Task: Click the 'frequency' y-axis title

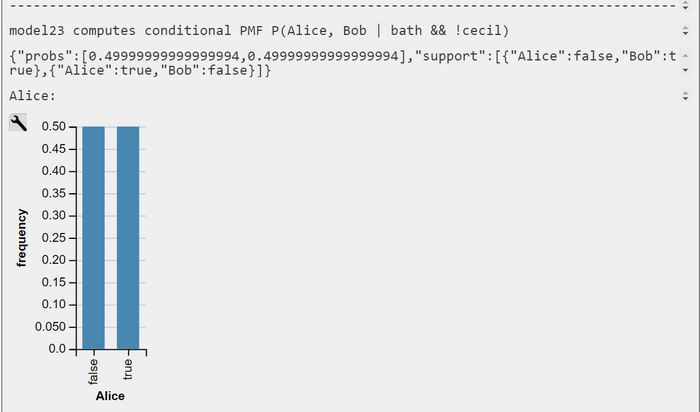Action: 21,237
